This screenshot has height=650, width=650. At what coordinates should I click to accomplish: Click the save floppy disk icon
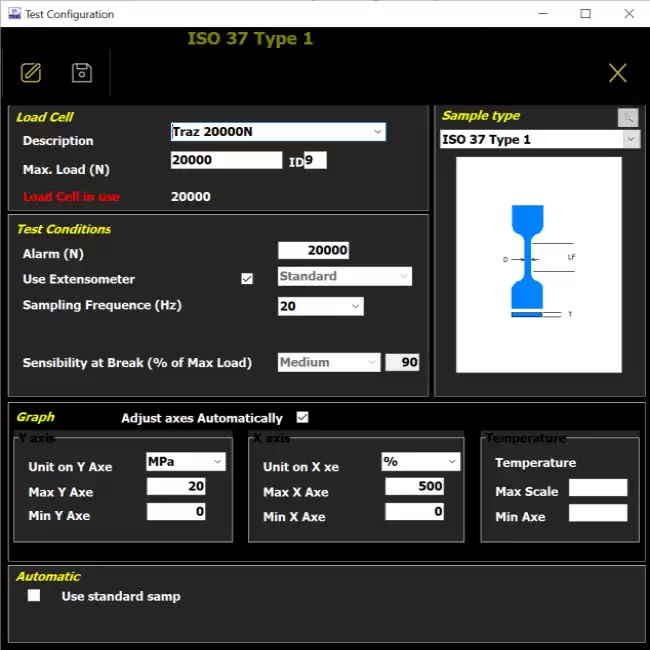pos(82,72)
